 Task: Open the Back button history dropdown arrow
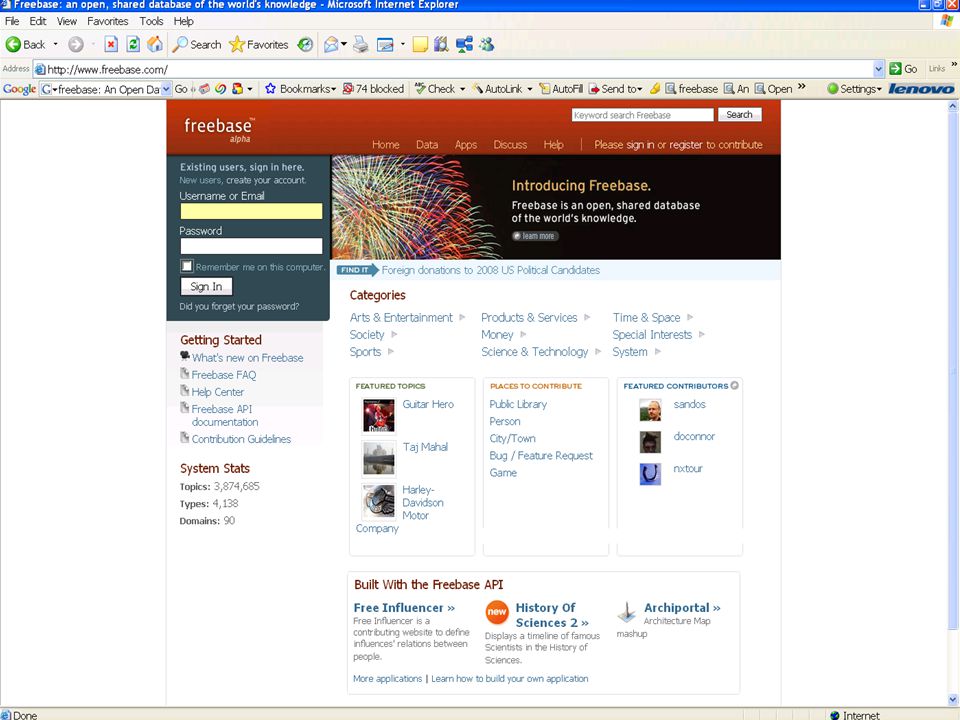[55, 44]
